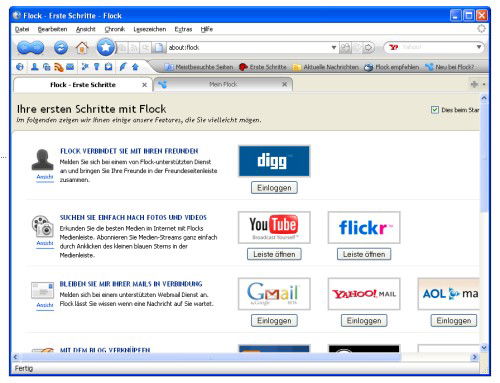Open the Ansicht menu in the menu bar

pyautogui.click(x=86, y=29)
